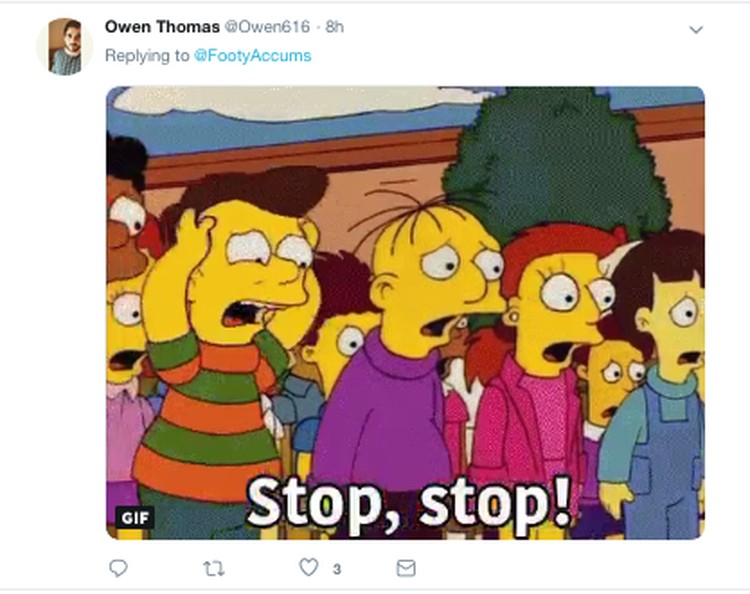Click the 'Stop, stop!' GIF caption
The width and height of the screenshot is (750, 594).
coord(409,505)
